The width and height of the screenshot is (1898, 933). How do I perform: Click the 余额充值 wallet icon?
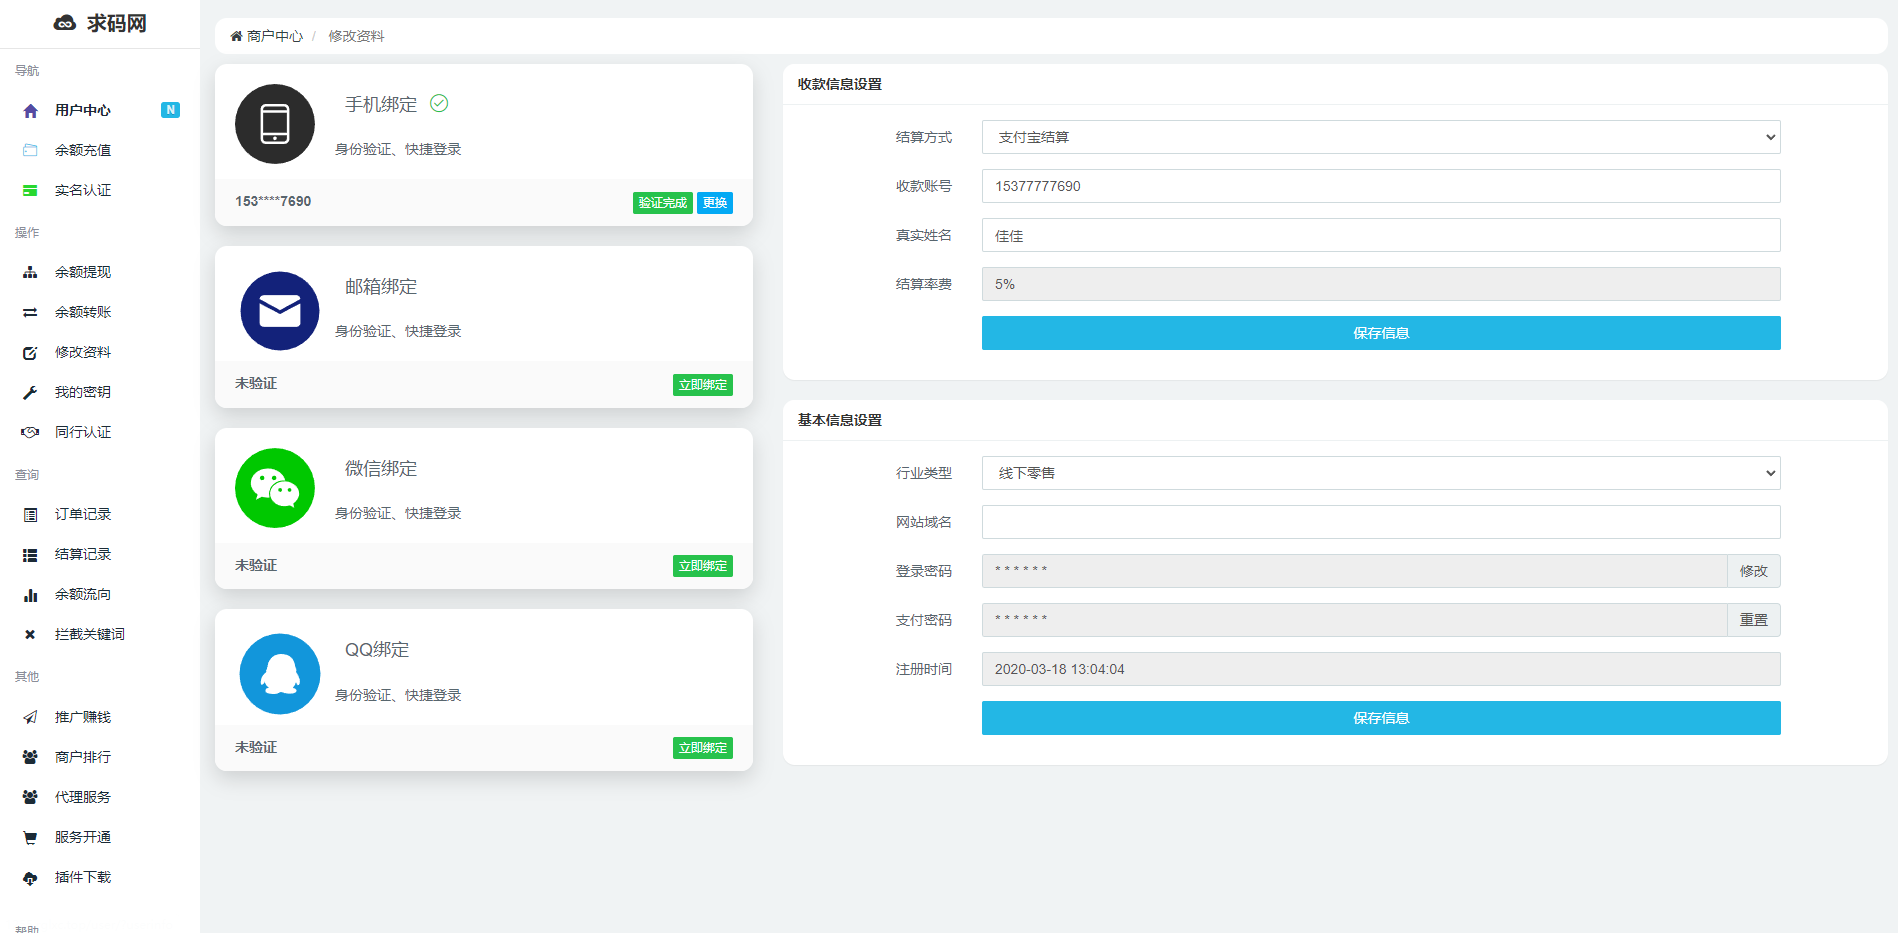[30, 150]
